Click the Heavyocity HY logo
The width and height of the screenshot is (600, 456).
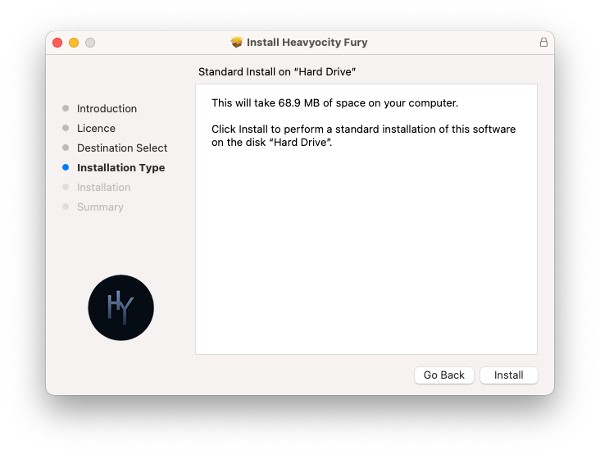coord(121,308)
